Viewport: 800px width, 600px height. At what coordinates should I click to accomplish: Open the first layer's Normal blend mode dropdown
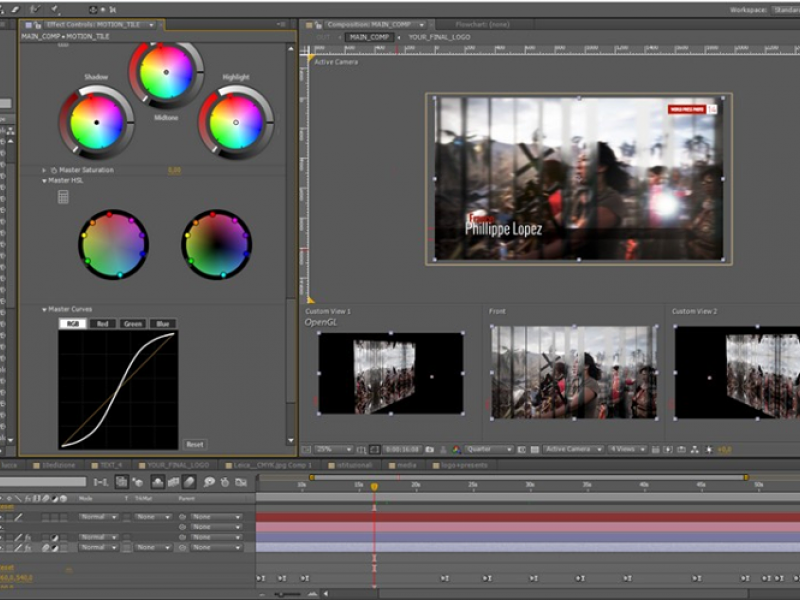[98, 517]
